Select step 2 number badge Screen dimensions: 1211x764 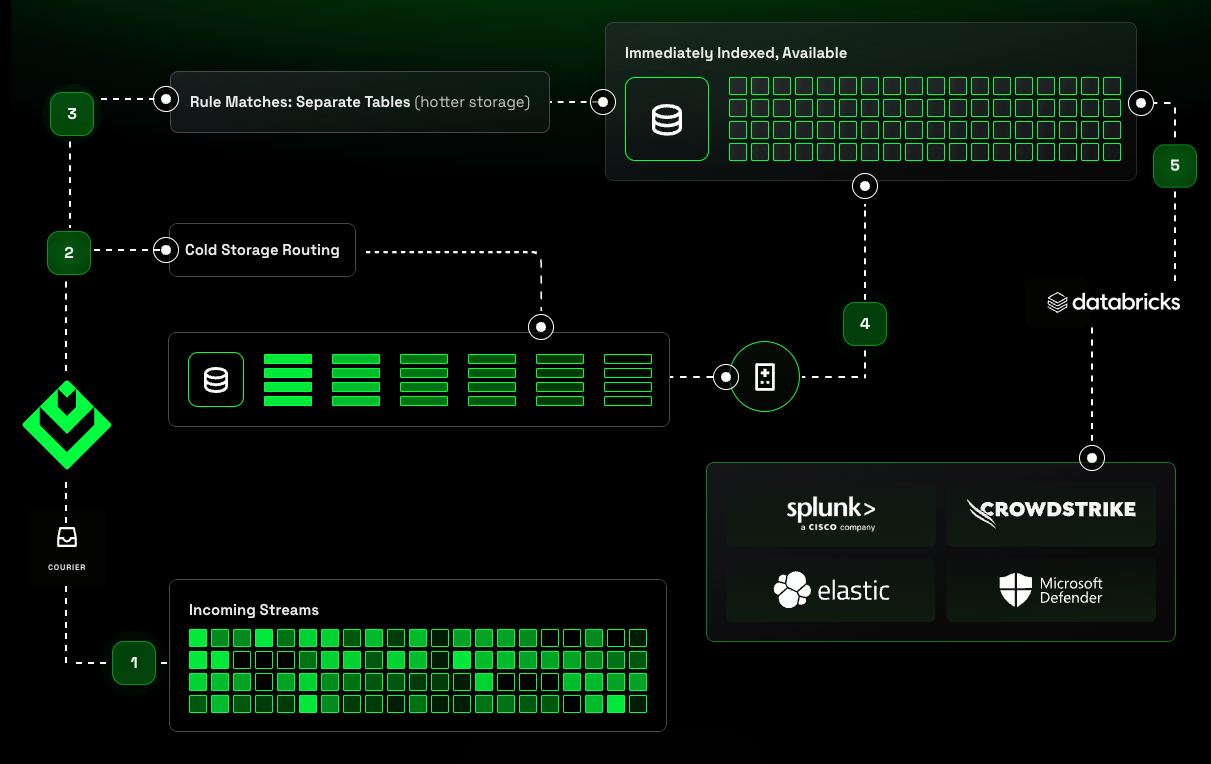[69, 253]
